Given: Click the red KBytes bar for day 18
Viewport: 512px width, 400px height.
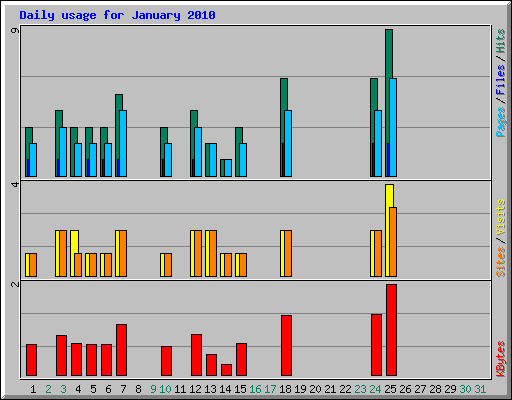Looking at the screenshot, I should pos(286,346).
